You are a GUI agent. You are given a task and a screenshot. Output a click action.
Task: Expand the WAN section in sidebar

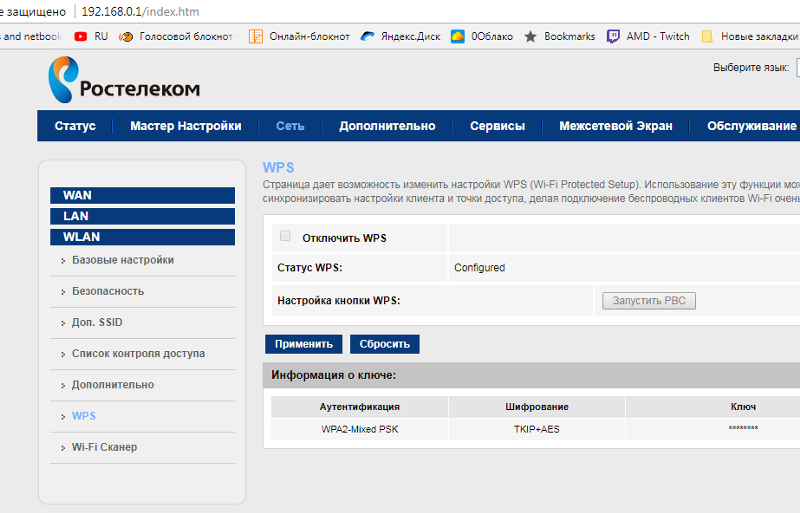(x=142, y=196)
